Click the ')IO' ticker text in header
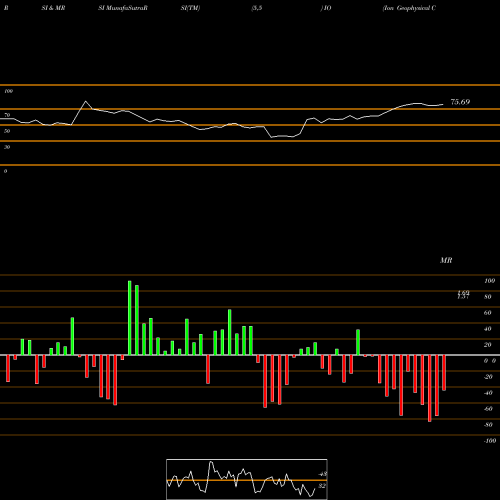Image resolution: width=500 pixels, height=500 pixels. (x=326, y=8)
